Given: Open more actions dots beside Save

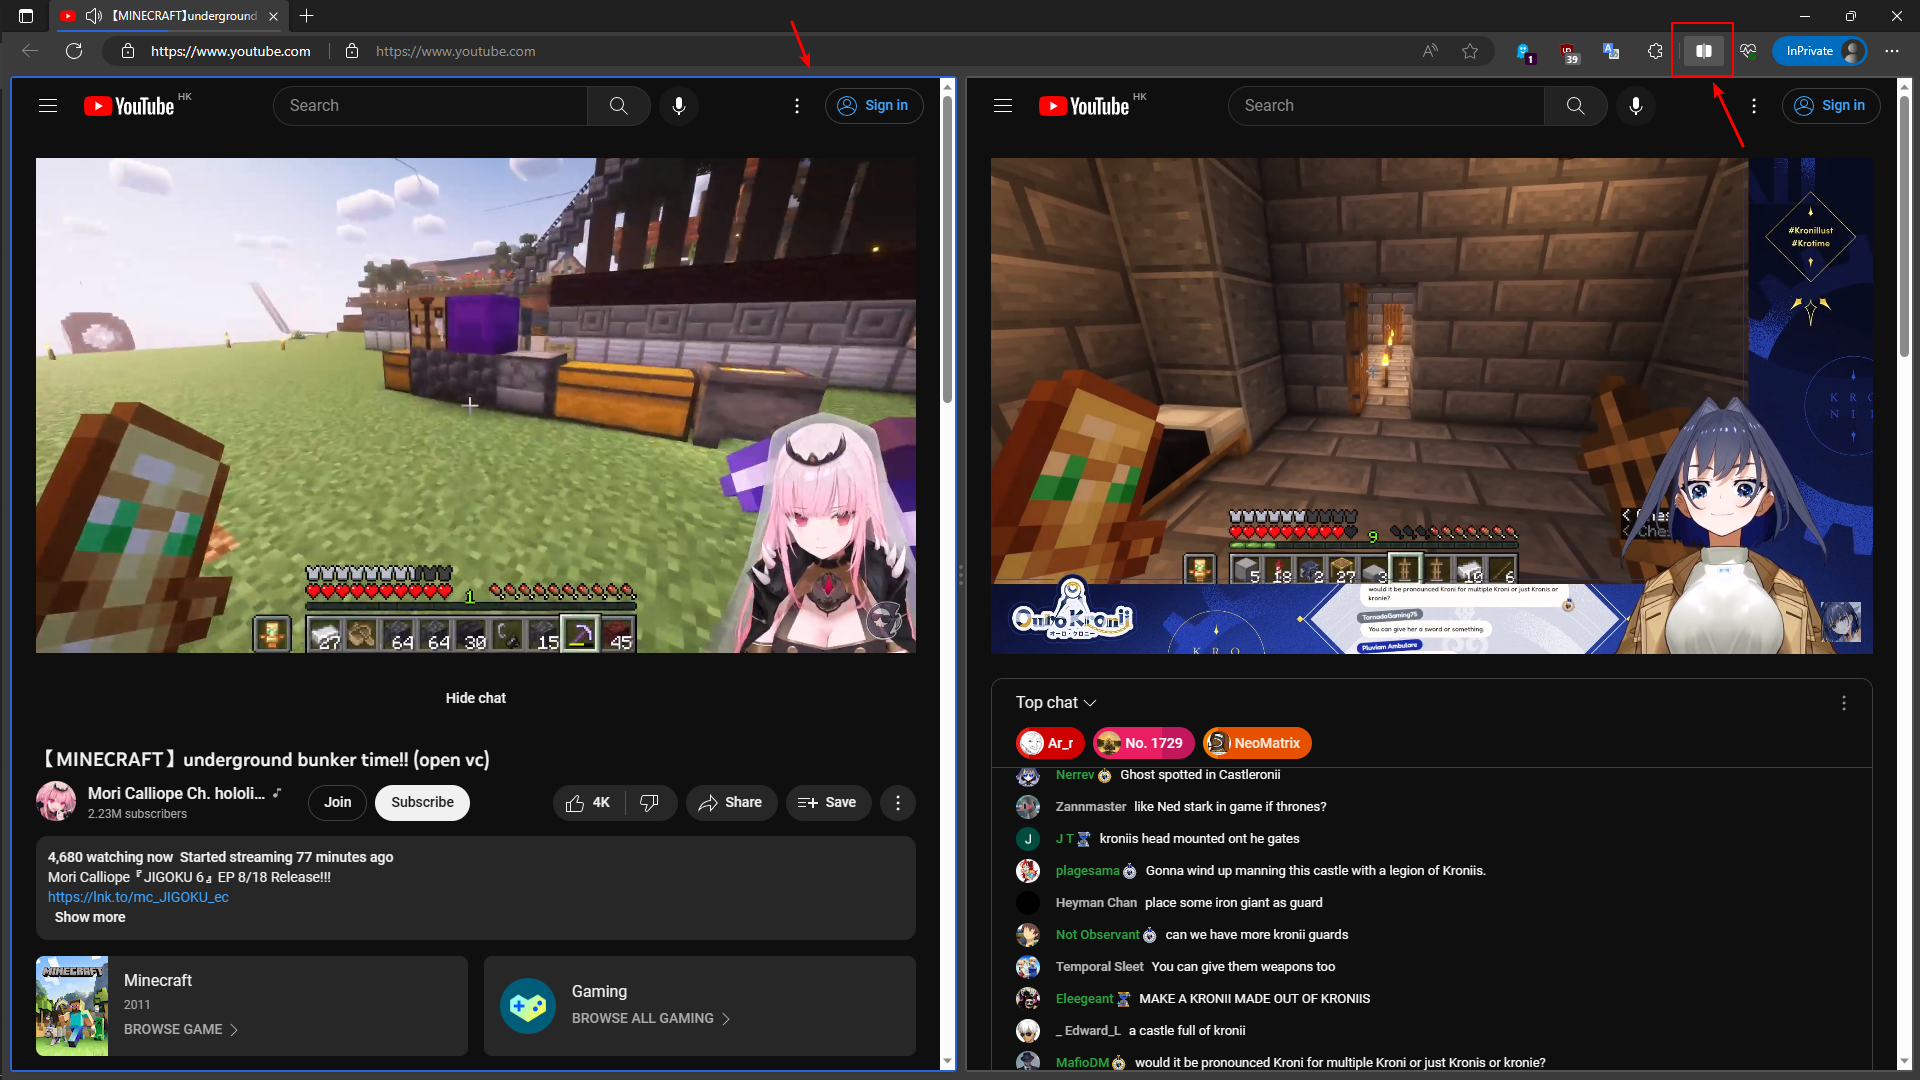Looking at the screenshot, I should click(x=898, y=802).
